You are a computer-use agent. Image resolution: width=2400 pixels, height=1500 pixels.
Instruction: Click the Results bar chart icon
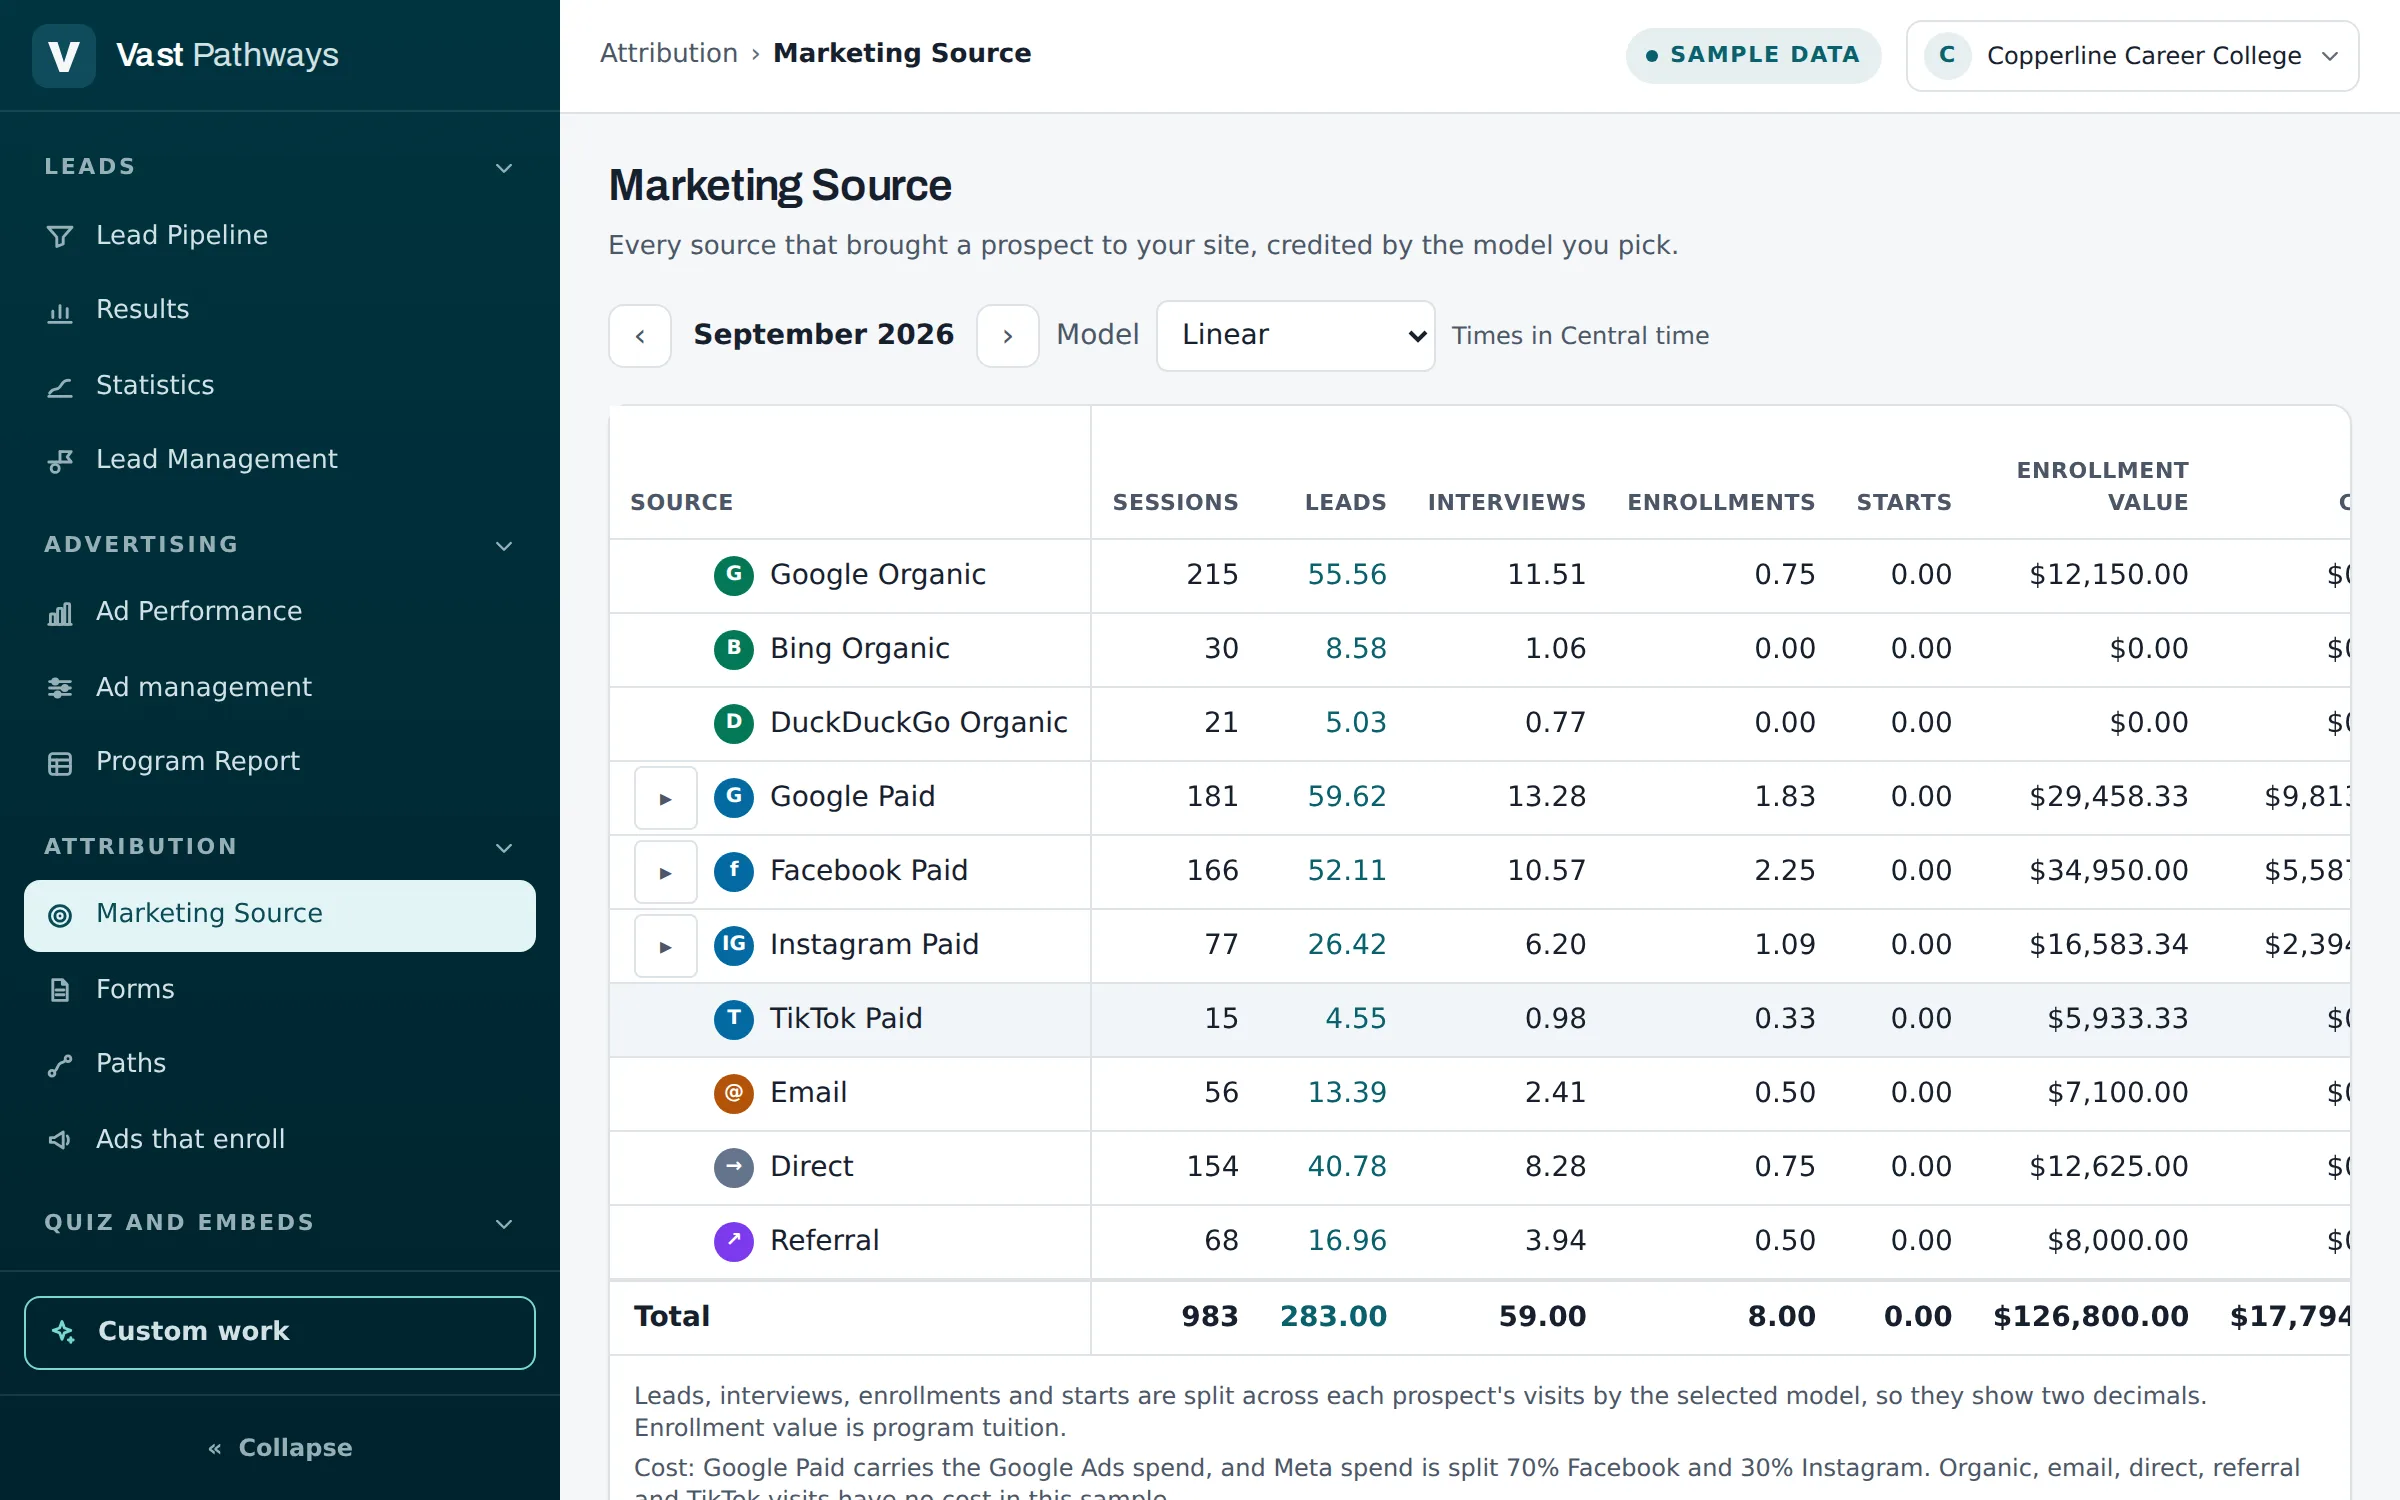(x=60, y=311)
